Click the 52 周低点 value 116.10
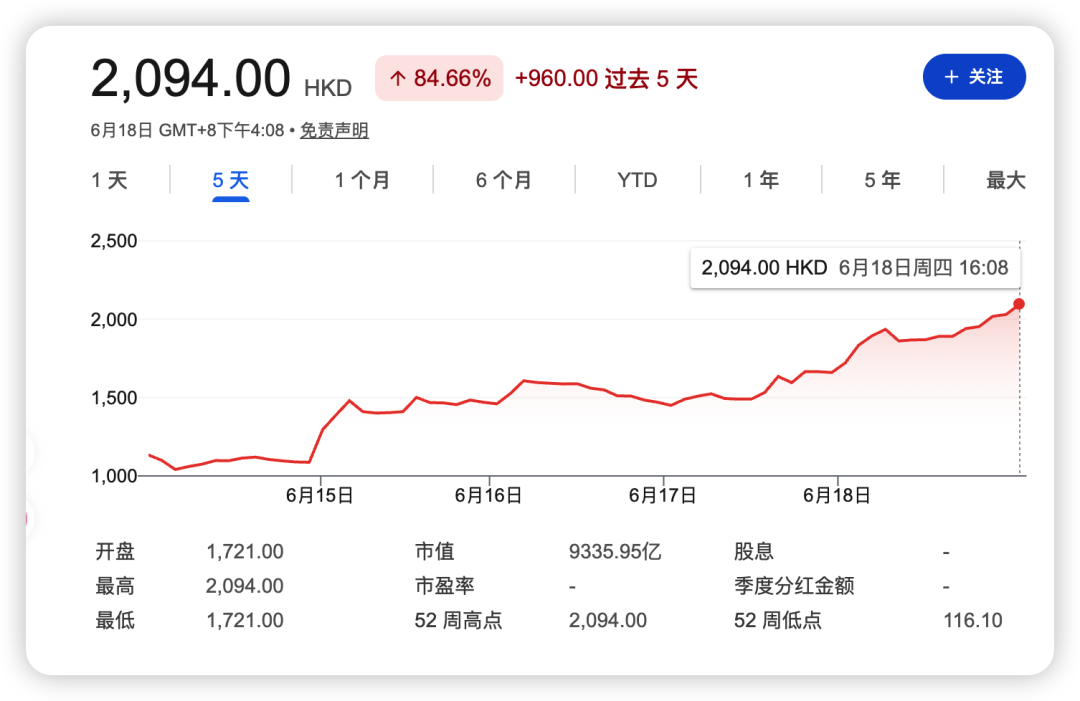 [x=973, y=620]
